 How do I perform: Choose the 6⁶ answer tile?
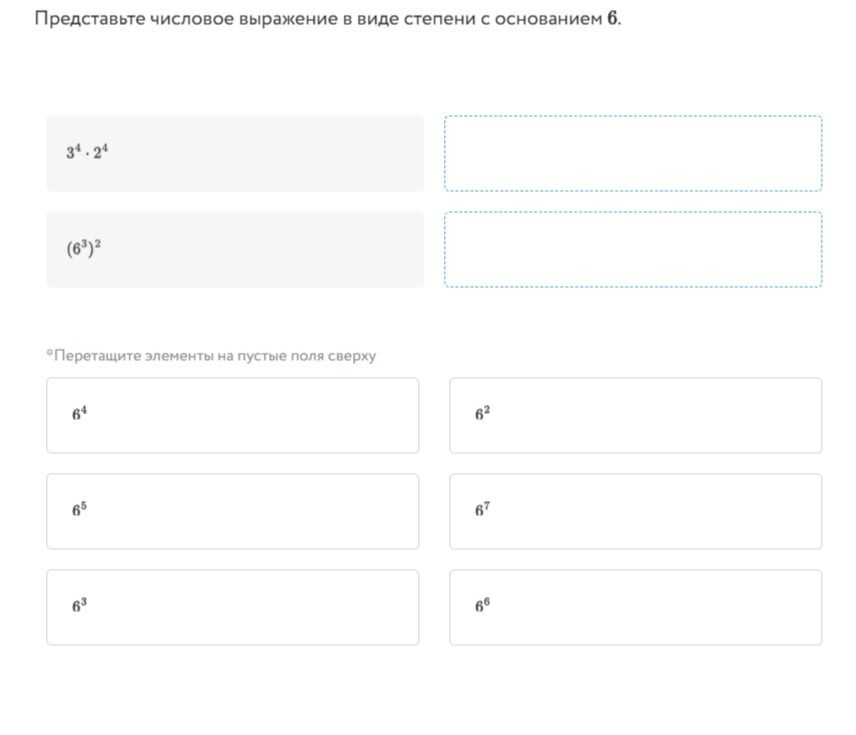(x=635, y=607)
